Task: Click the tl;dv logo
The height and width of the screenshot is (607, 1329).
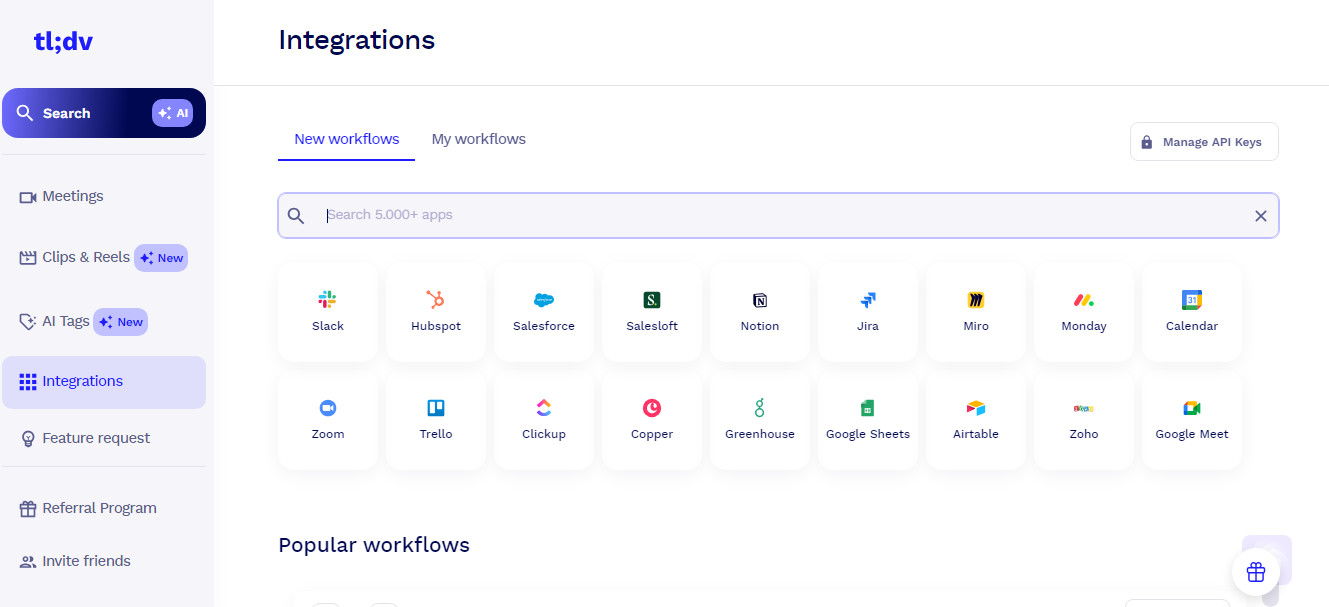Action: tap(63, 41)
